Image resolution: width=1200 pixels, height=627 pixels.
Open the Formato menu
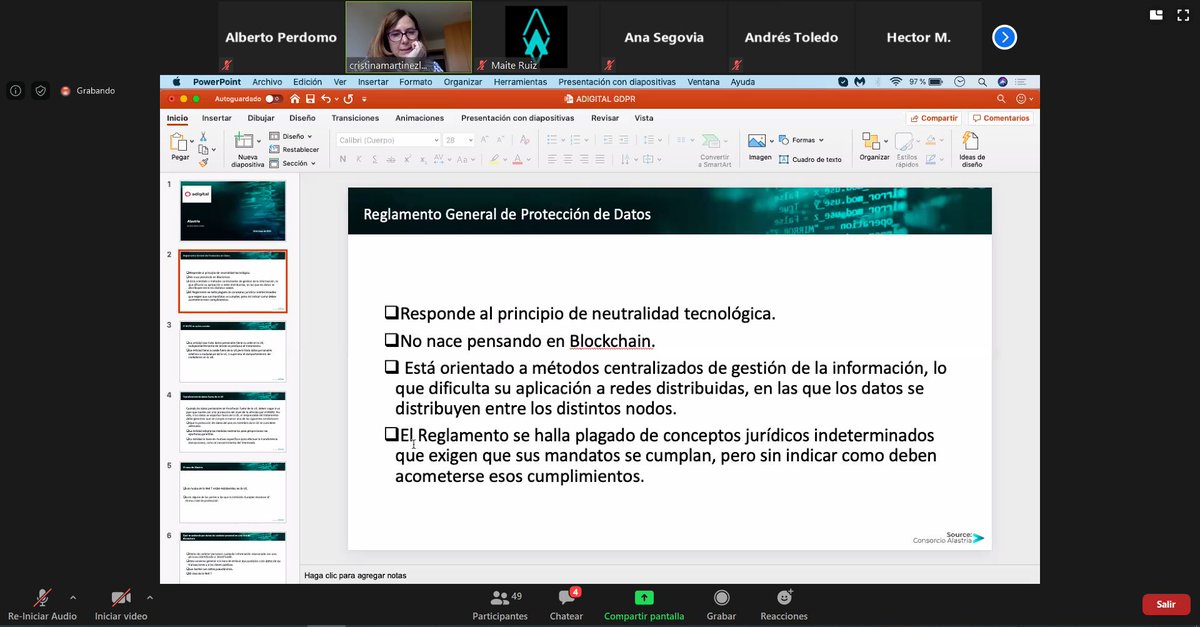pos(416,82)
